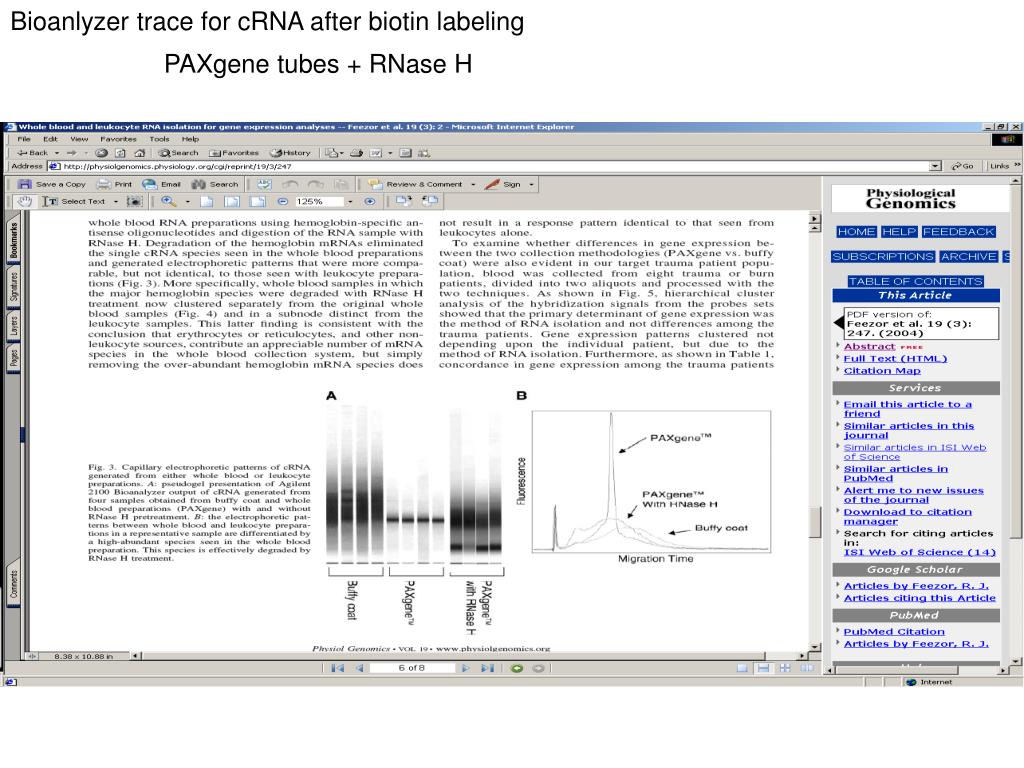Click the PubMed Citation link
Screen dimensions: 1024x768
(894, 632)
